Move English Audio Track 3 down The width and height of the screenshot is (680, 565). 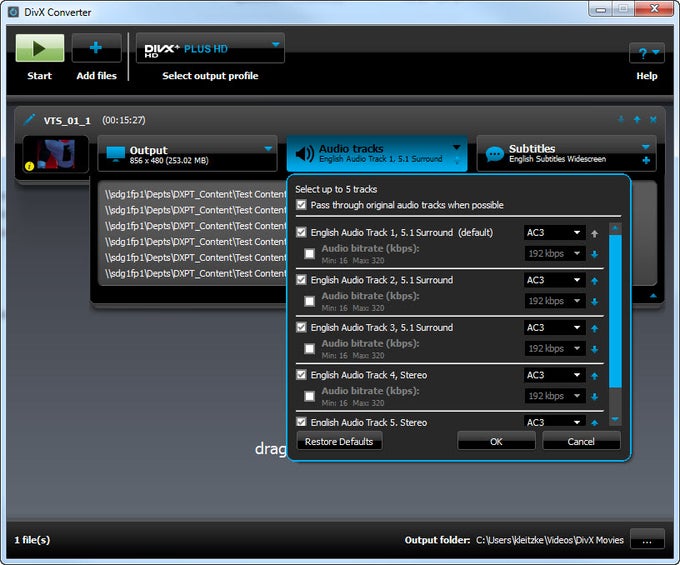tap(595, 349)
